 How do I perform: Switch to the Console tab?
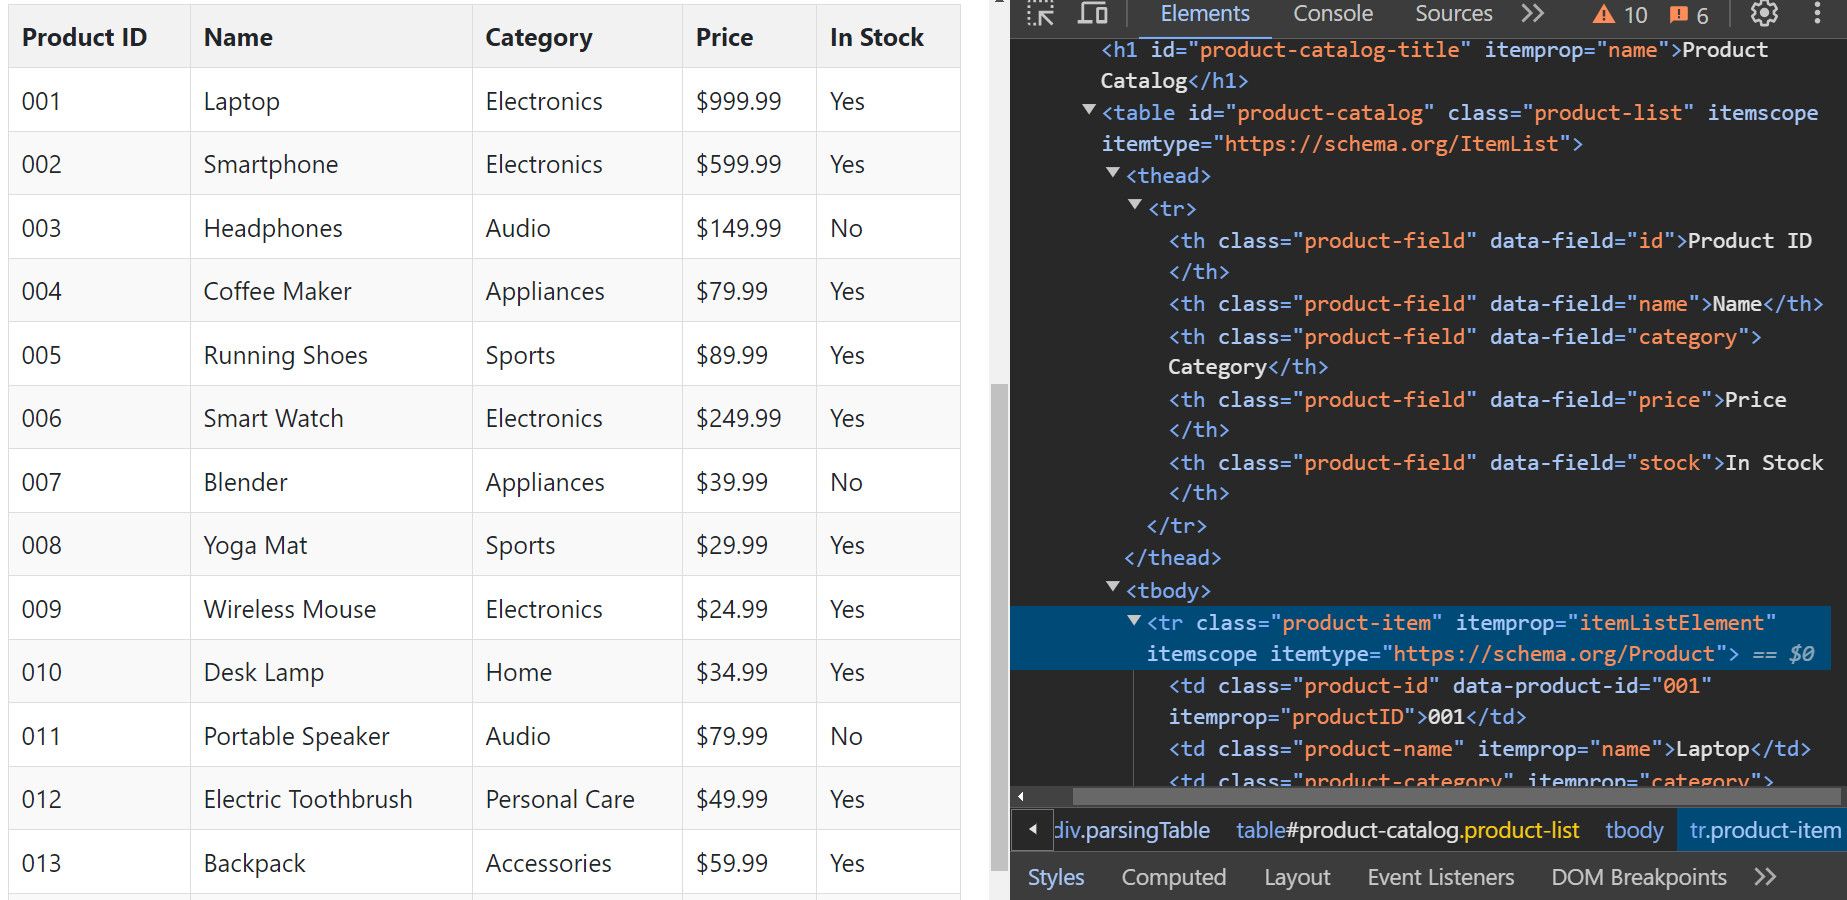click(1332, 14)
